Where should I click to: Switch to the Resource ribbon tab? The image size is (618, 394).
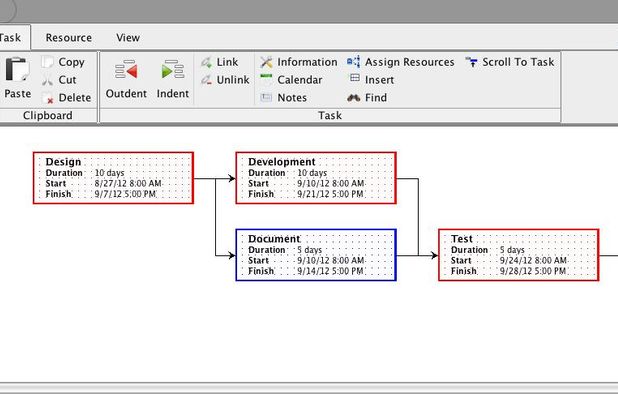click(69, 38)
